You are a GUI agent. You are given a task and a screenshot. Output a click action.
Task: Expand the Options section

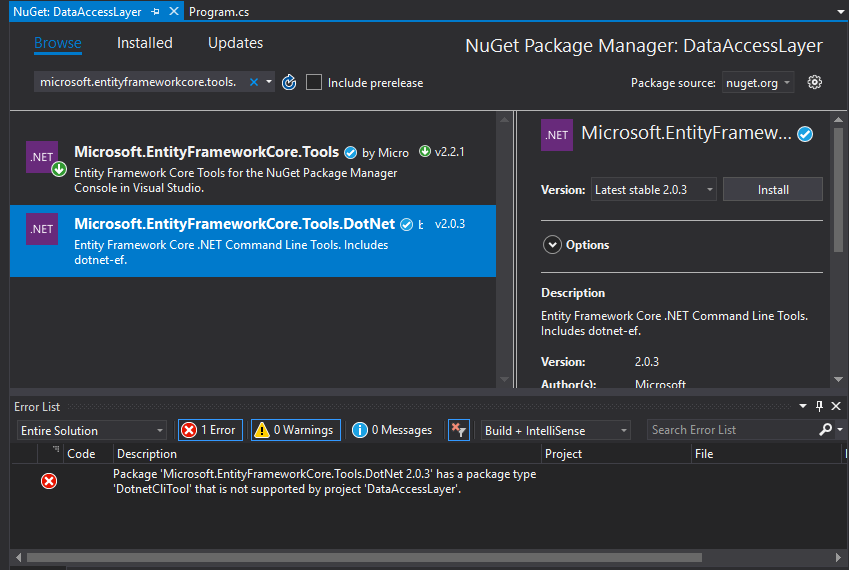pyautogui.click(x=552, y=245)
